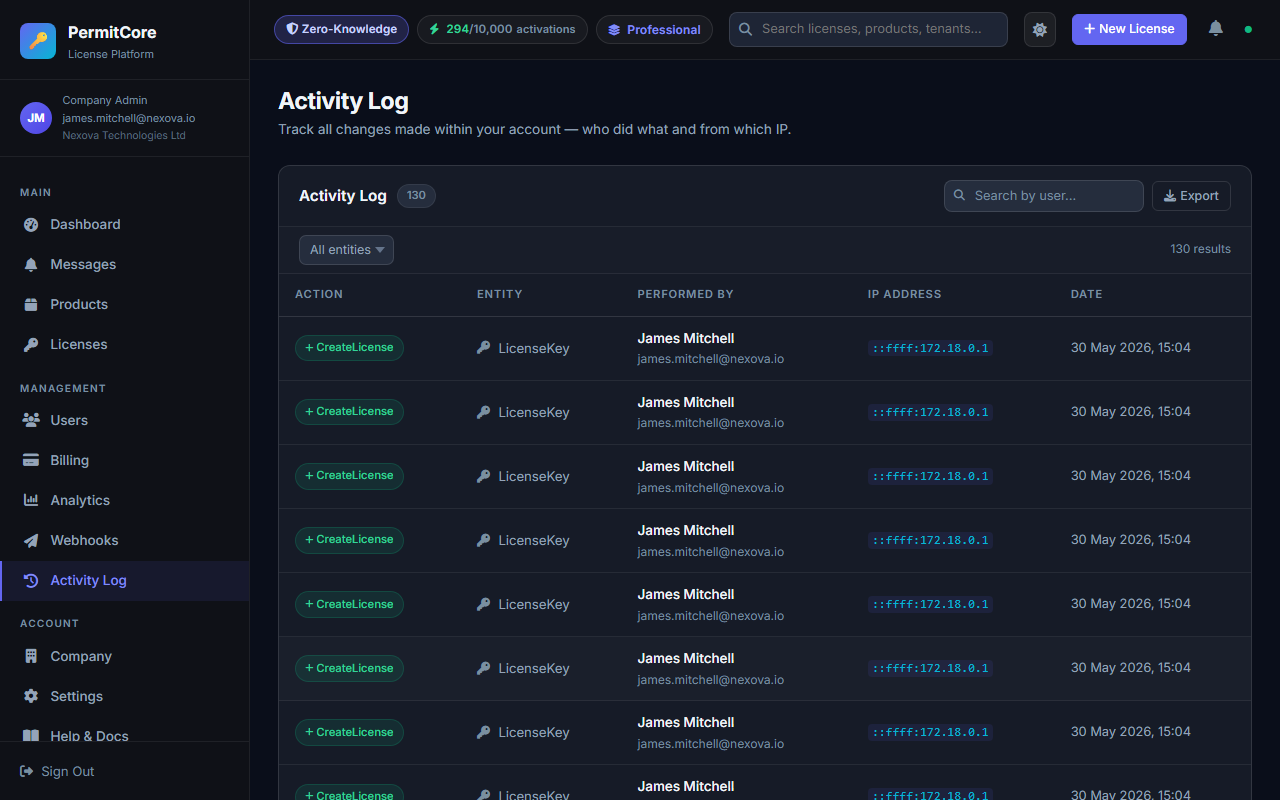Click the first row's ::ffff:172.18.0.1 address
1280x800 pixels.
pos(930,348)
